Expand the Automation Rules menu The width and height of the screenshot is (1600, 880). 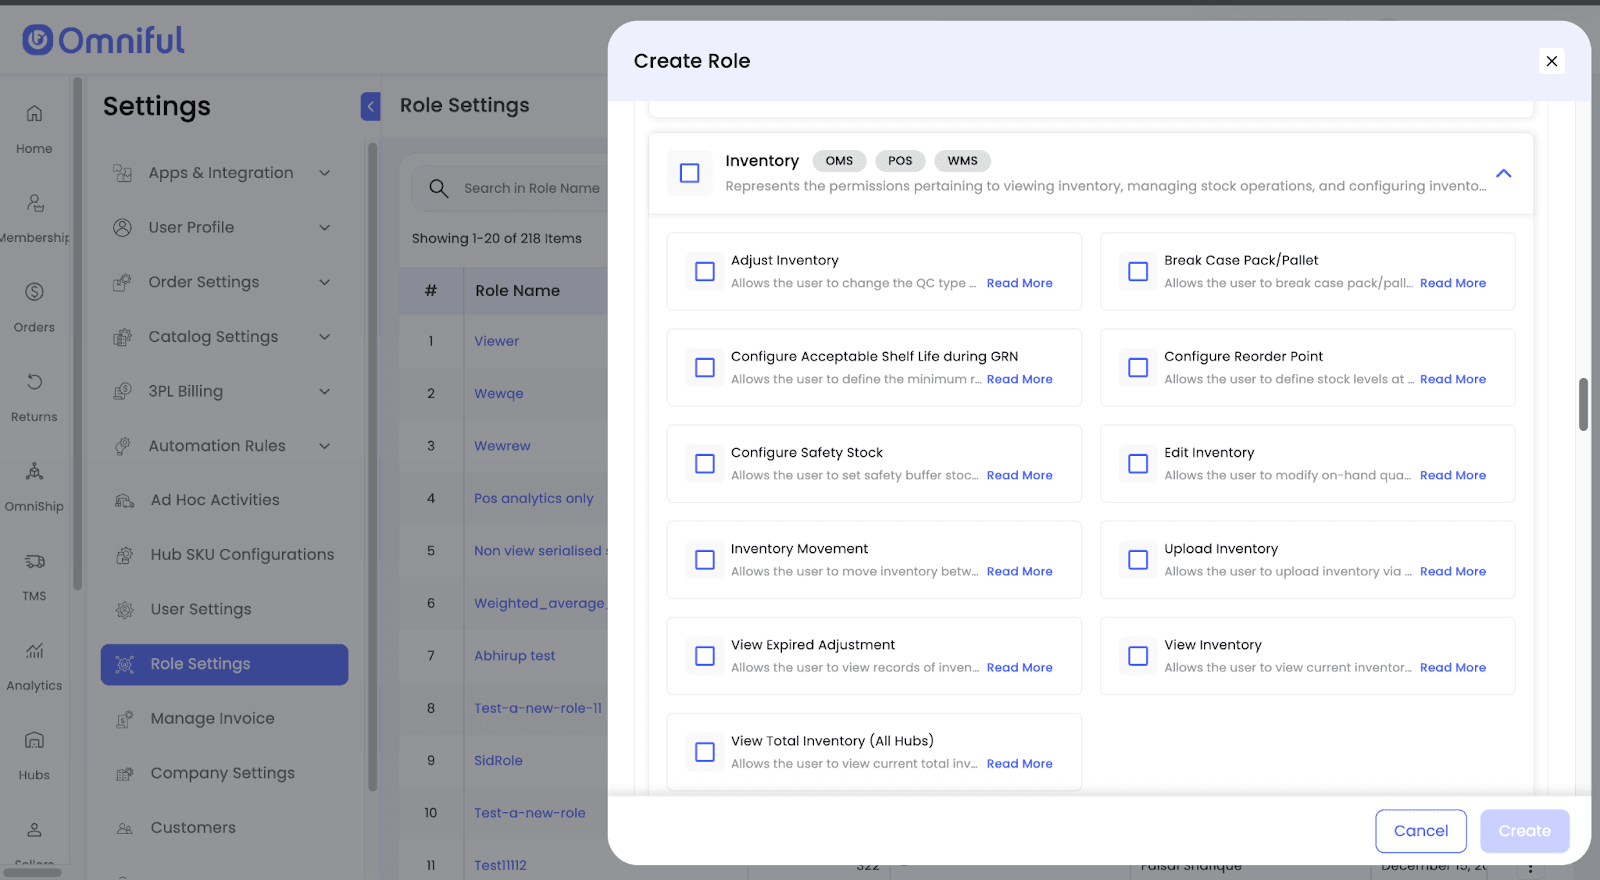pyautogui.click(x=324, y=446)
